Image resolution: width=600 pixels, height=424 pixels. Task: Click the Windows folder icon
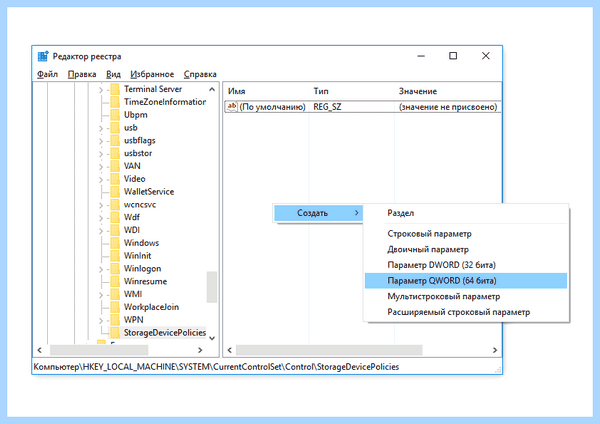[x=115, y=243]
